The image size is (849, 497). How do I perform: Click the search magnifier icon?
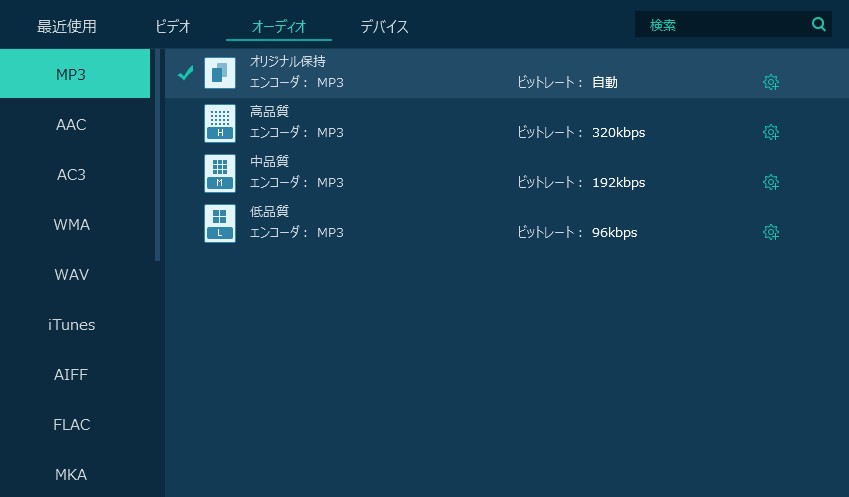pos(819,24)
